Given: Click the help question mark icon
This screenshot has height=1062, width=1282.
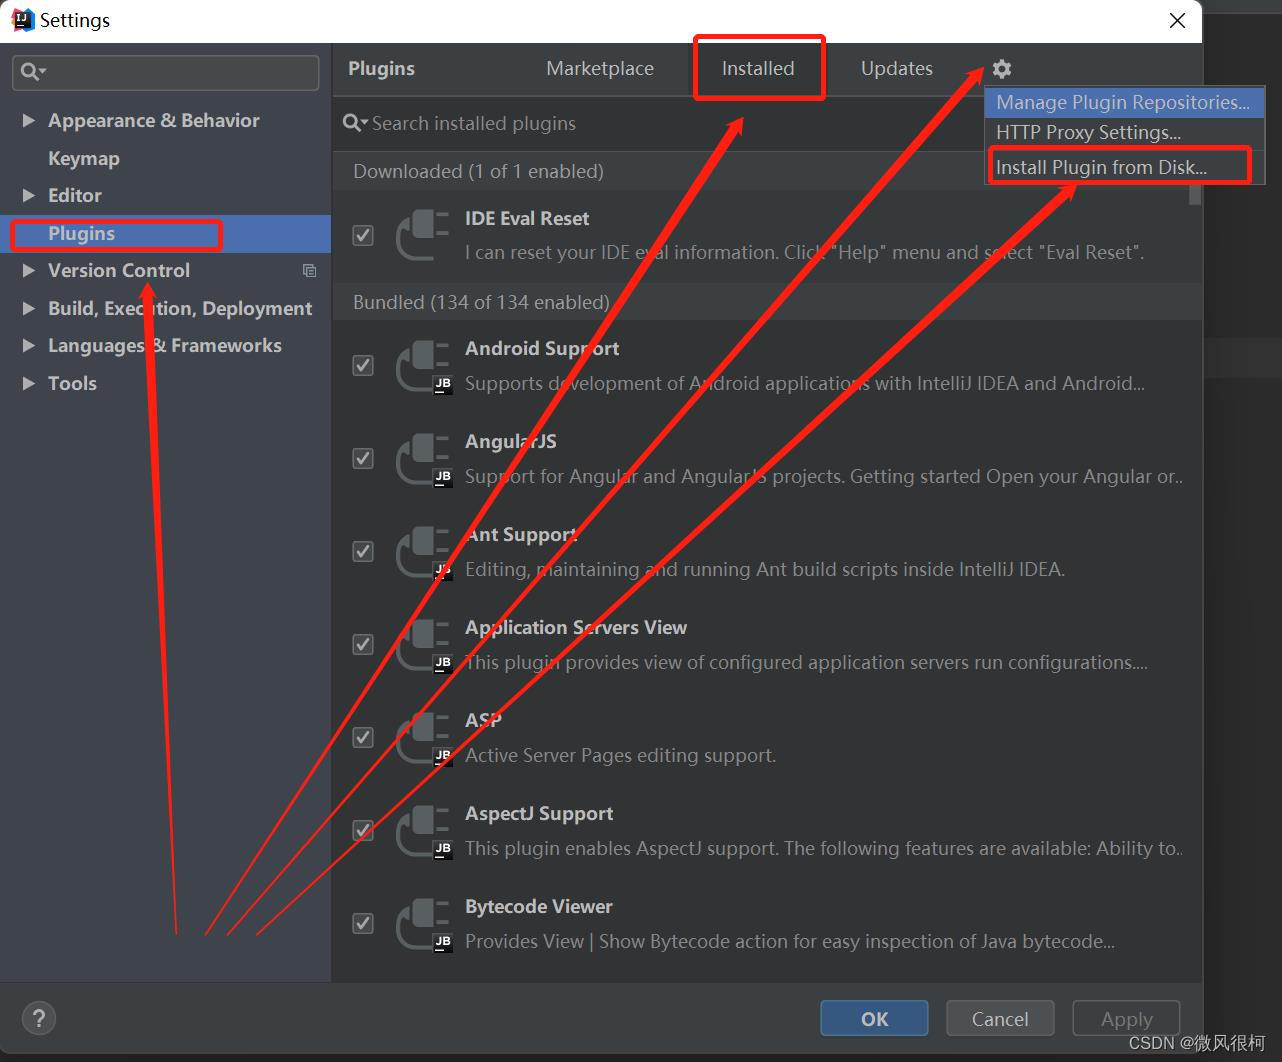Looking at the screenshot, I should (x=39, y=1019).
